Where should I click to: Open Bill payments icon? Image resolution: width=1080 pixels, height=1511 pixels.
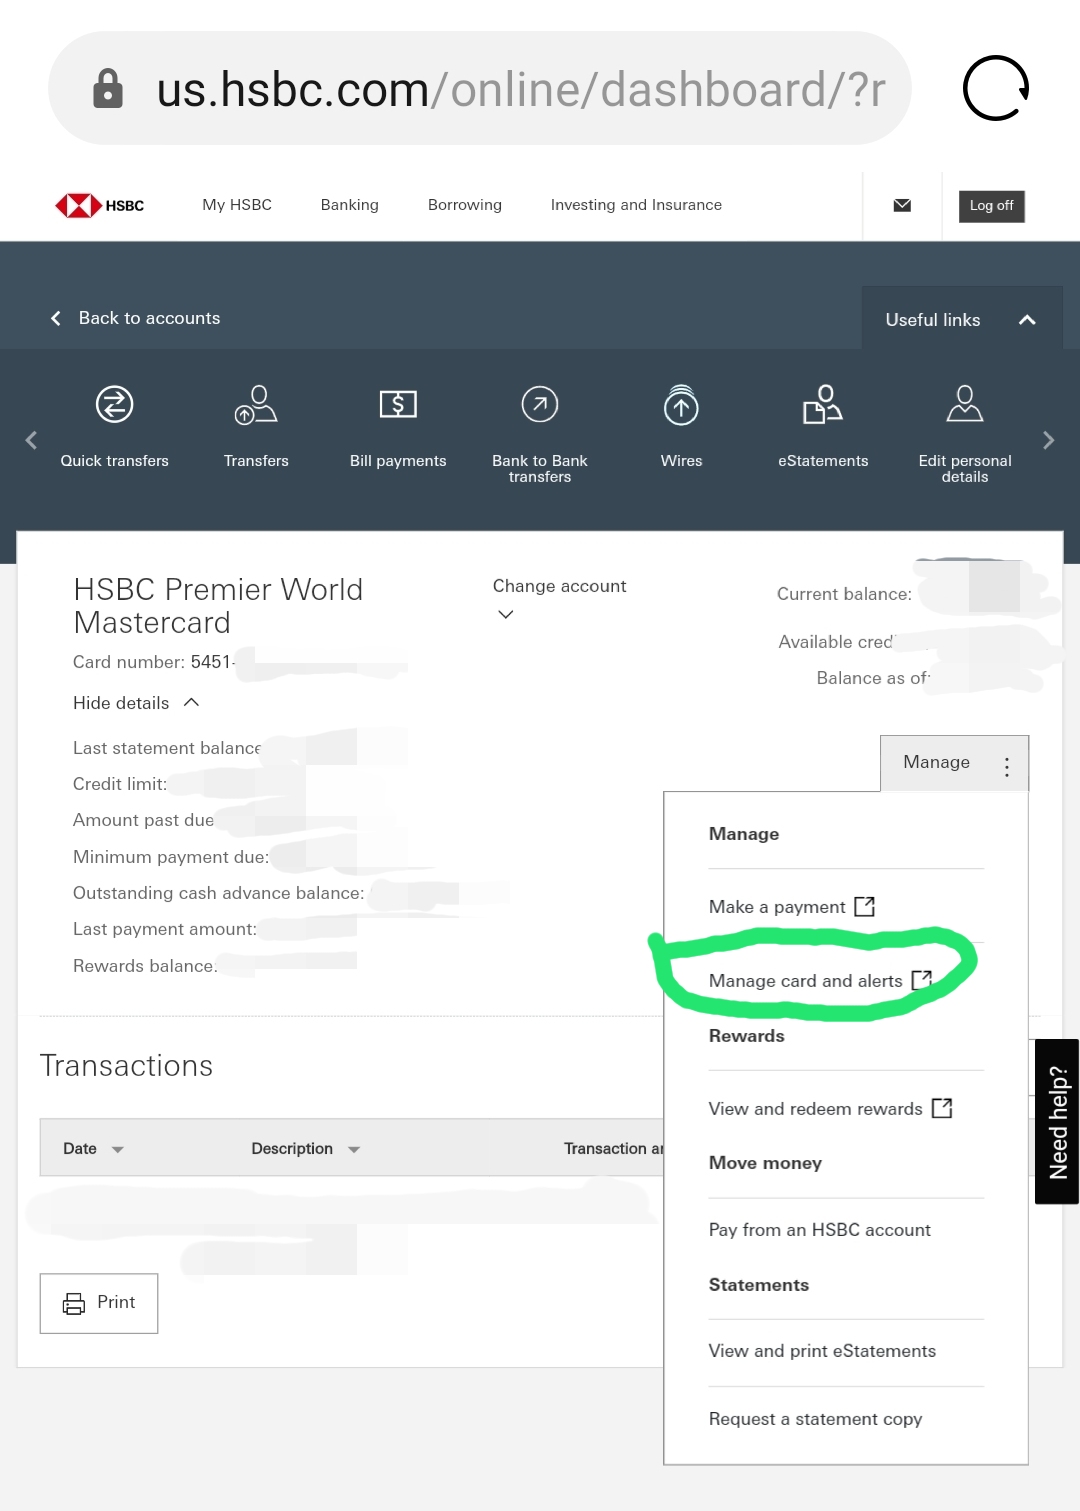398,405
